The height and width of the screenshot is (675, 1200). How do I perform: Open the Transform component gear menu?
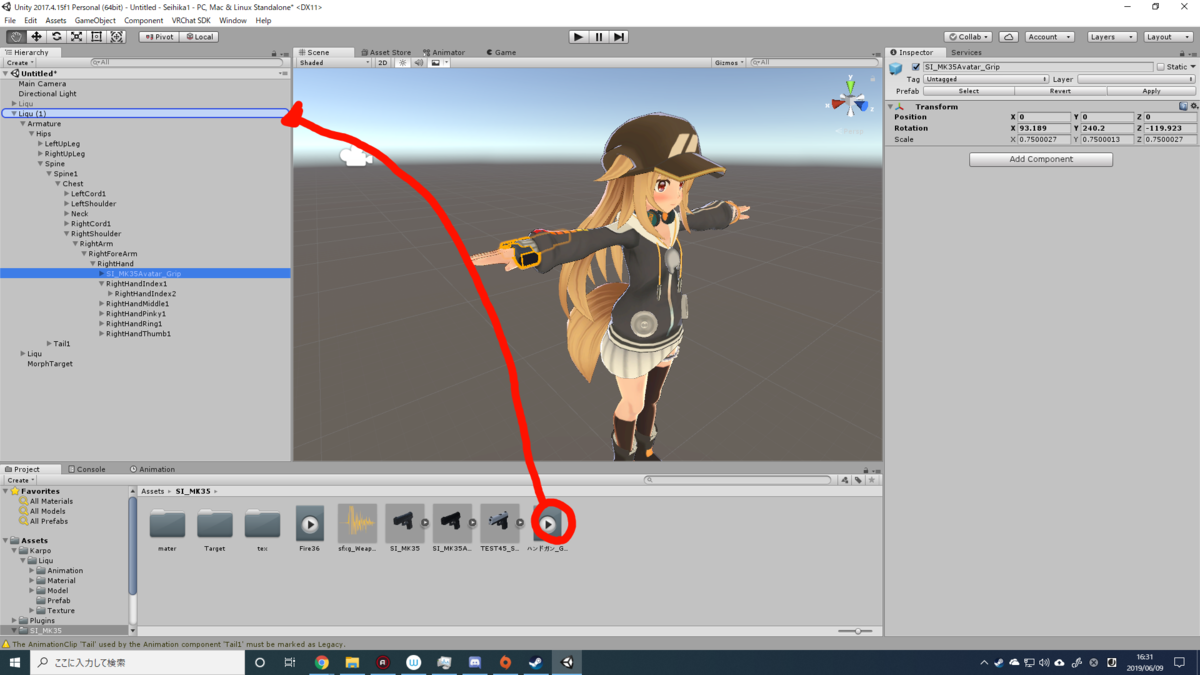pyautogui.click(x=1193, y=106)
